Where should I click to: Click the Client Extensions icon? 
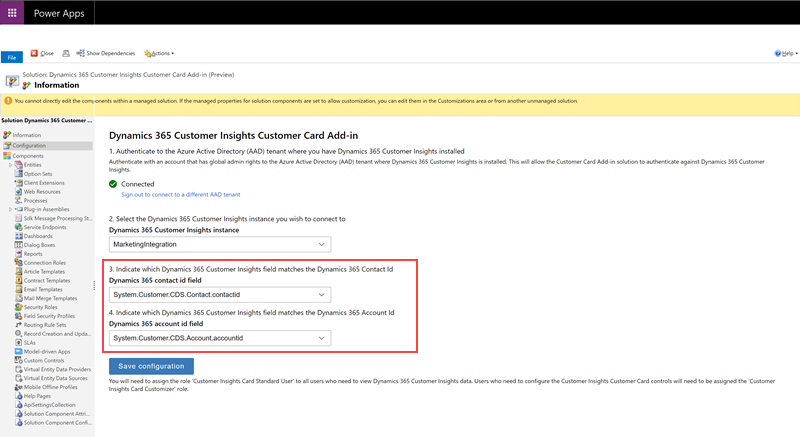point(19,183)
